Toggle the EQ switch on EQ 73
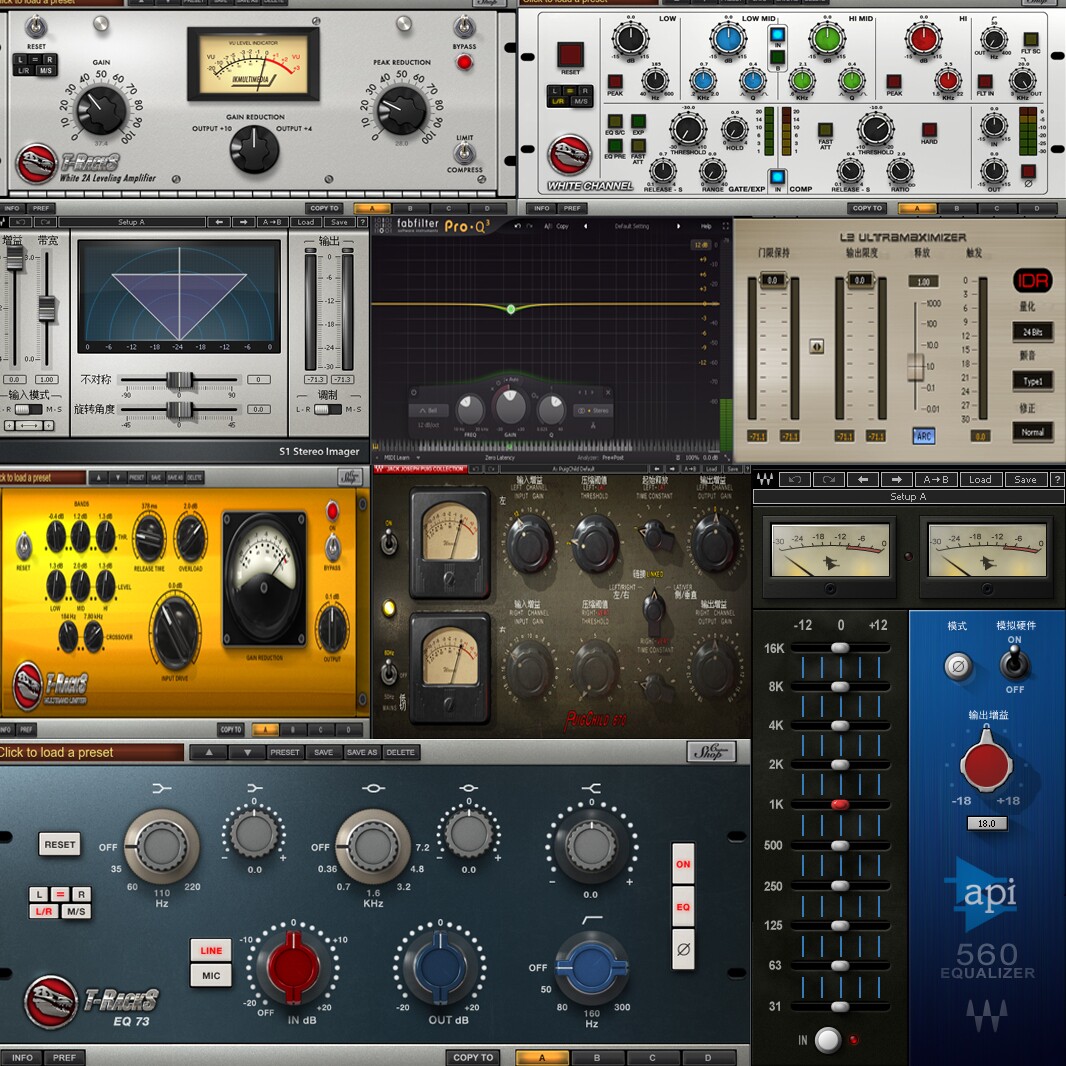The image size is (1066, 1066). coord(683,906)
